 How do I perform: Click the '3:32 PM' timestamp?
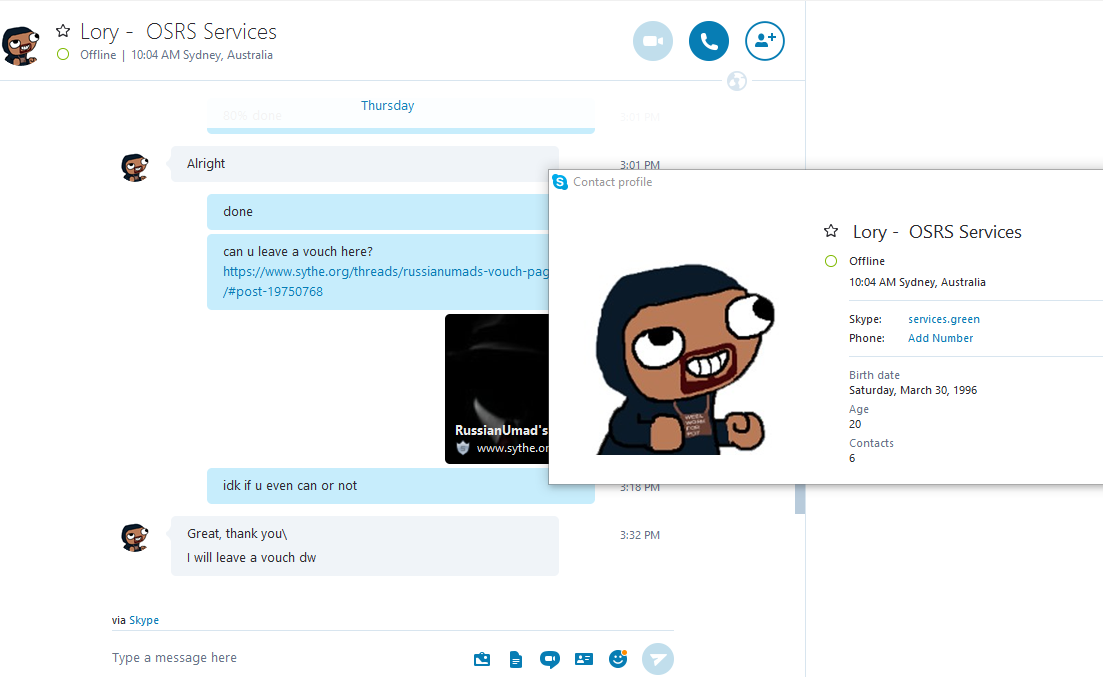tap(639, 535)
